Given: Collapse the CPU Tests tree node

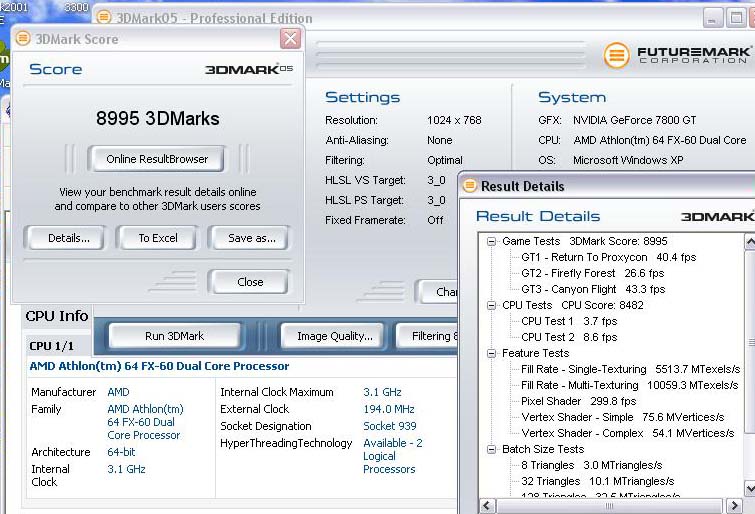Looking at the screenshot, I should (x=491, y=305).
